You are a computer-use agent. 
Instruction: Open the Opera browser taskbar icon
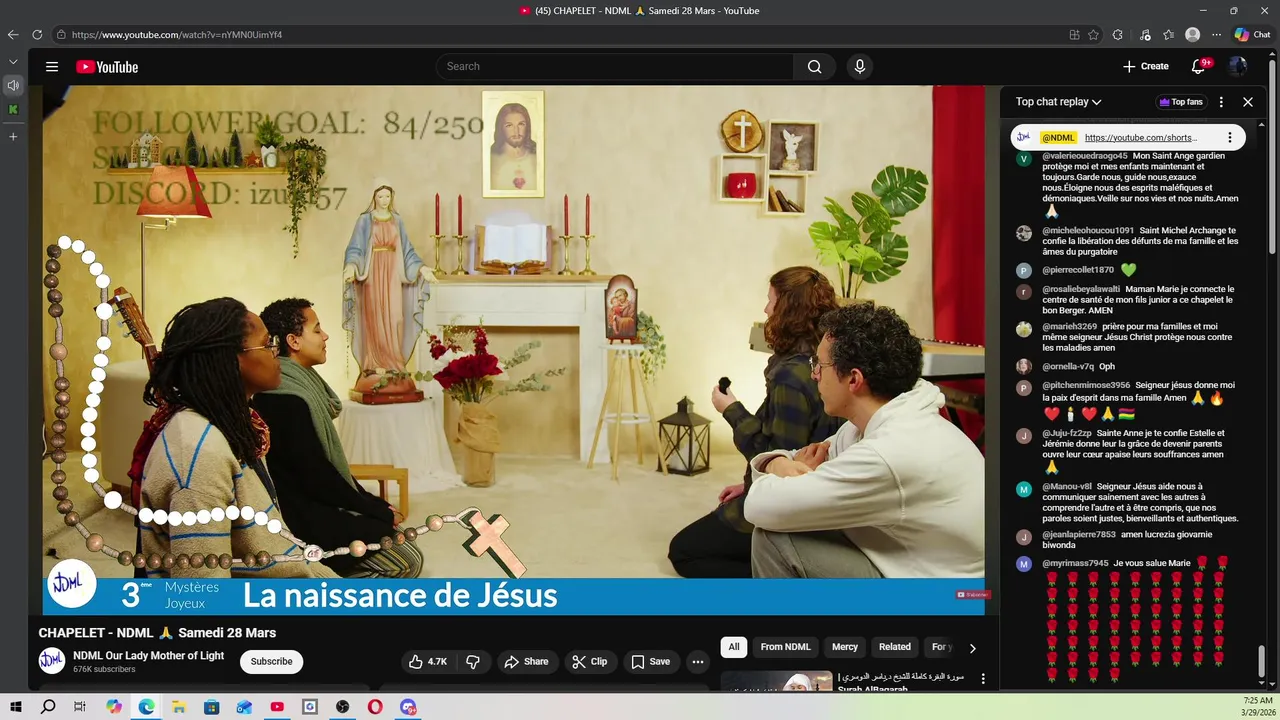[x=375, y=707]
